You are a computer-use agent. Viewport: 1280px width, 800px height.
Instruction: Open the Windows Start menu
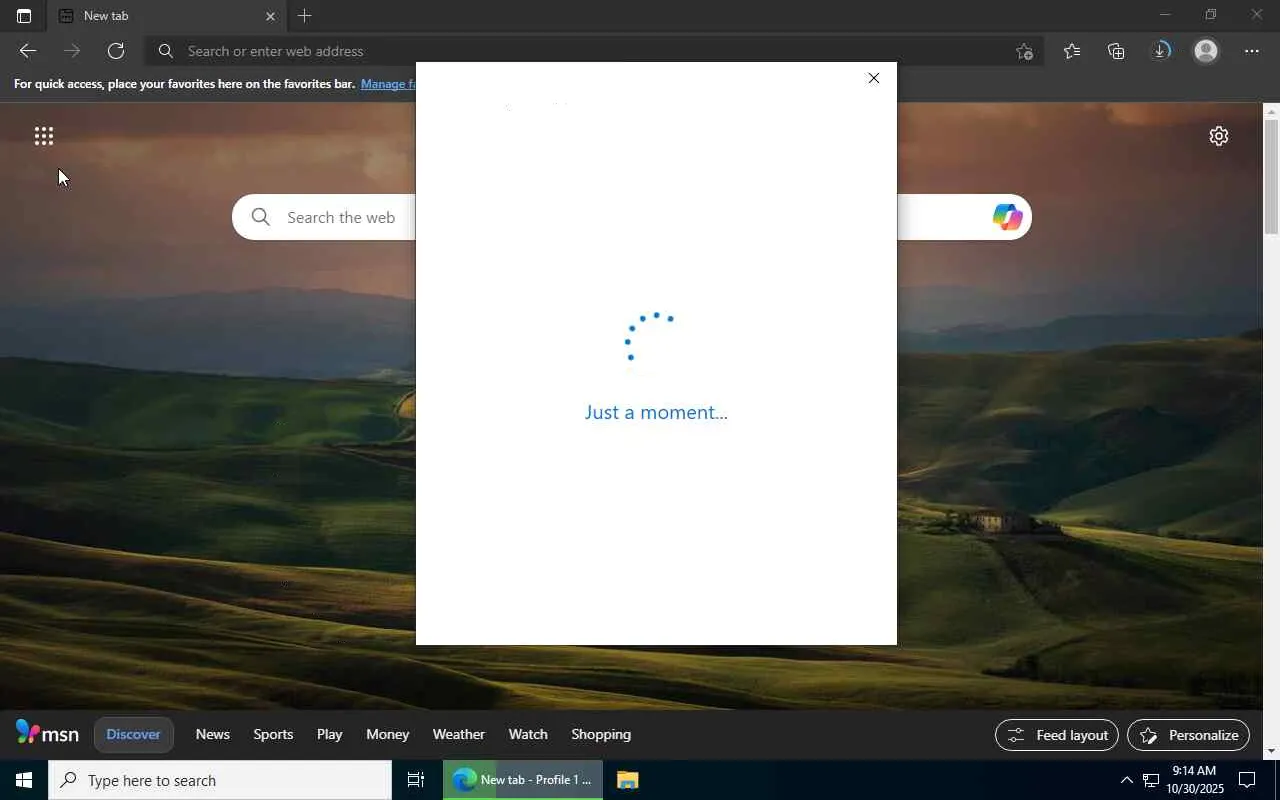24,780
